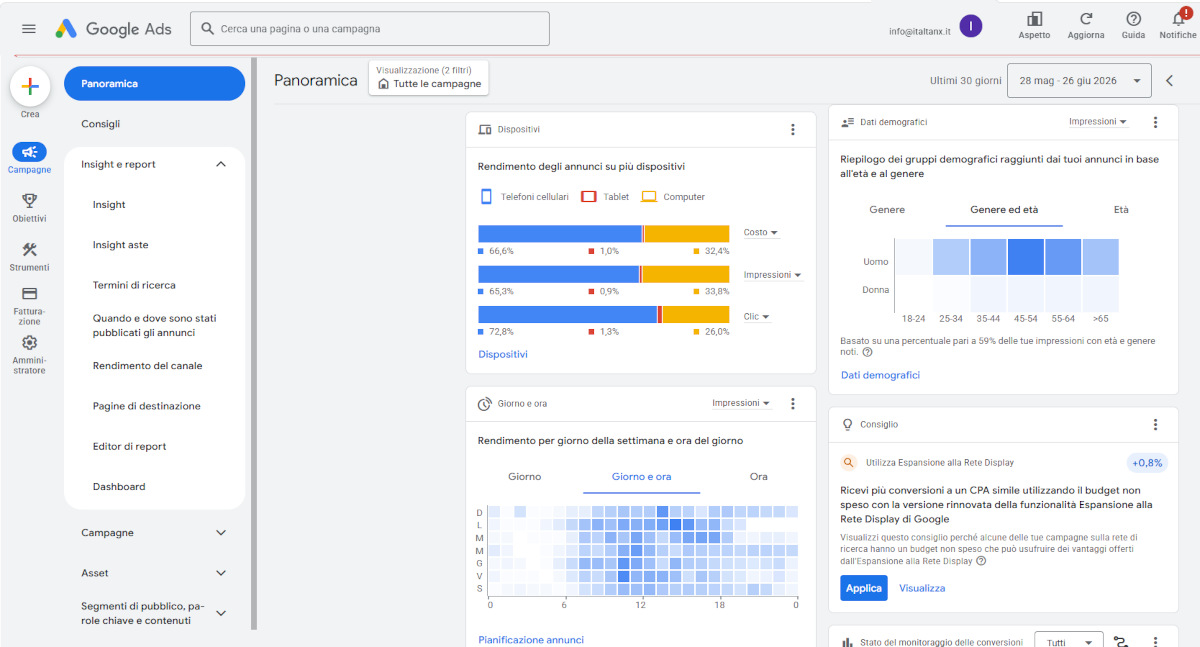Screen dimensions: 1200x647
Task: Switch to the Ora tab
Action: click(x=759, y=477)
